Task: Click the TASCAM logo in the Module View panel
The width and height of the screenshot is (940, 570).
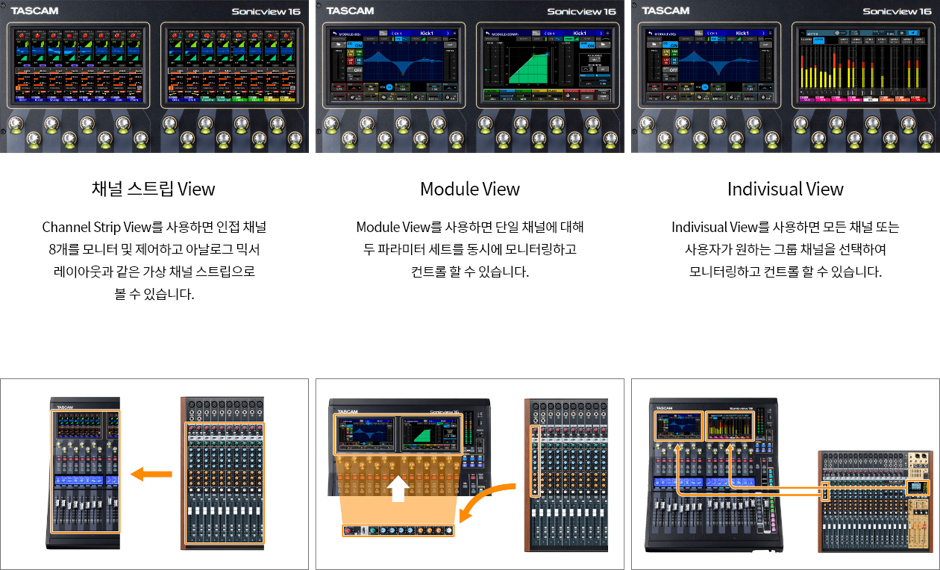Action: tap(350, 10)
